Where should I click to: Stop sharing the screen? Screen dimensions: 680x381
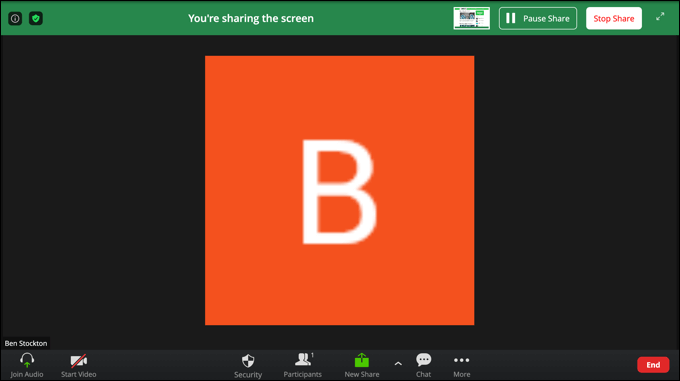(614, 19)
